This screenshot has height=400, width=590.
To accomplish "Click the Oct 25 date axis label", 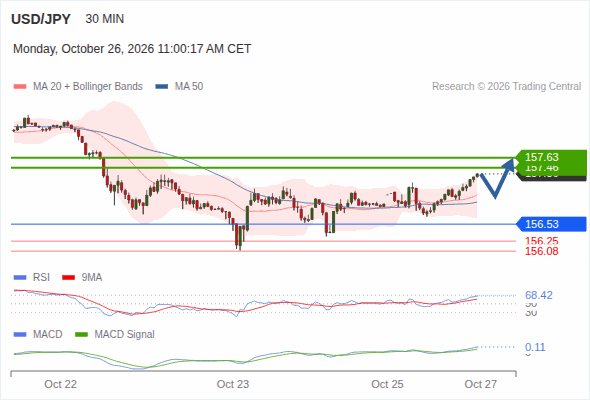I will click(387, 384).
